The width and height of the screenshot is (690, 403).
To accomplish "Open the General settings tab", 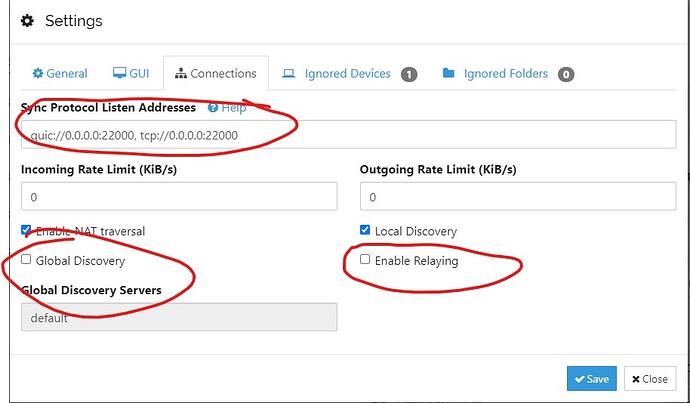I will point(60,73).
